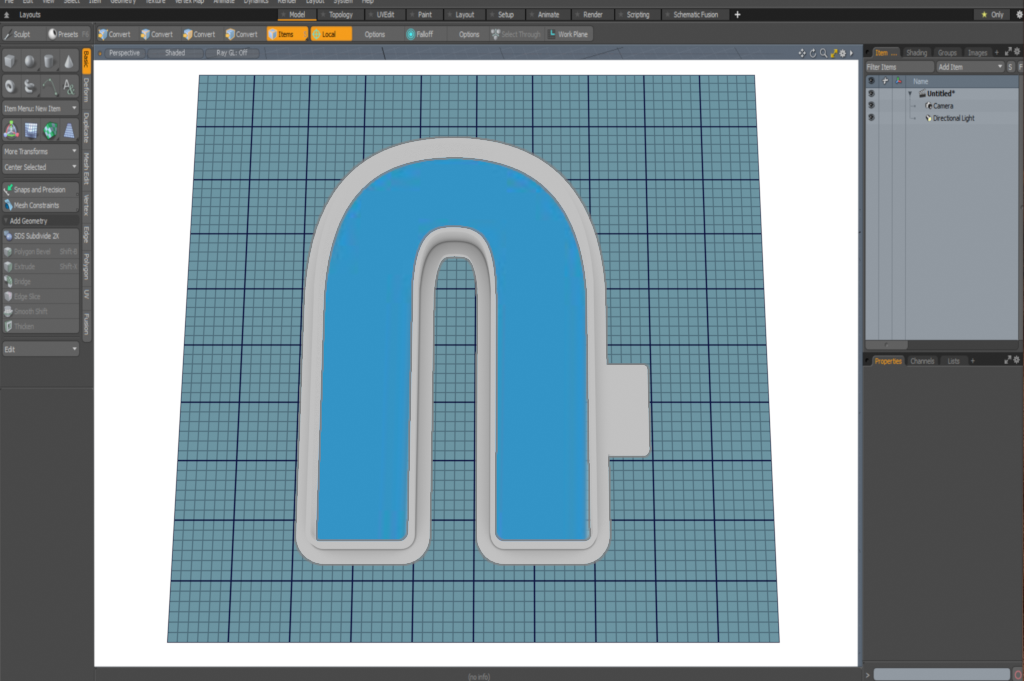Toggle Items selection mode
Screen dimensions: 1024x681
coord(286,34)
